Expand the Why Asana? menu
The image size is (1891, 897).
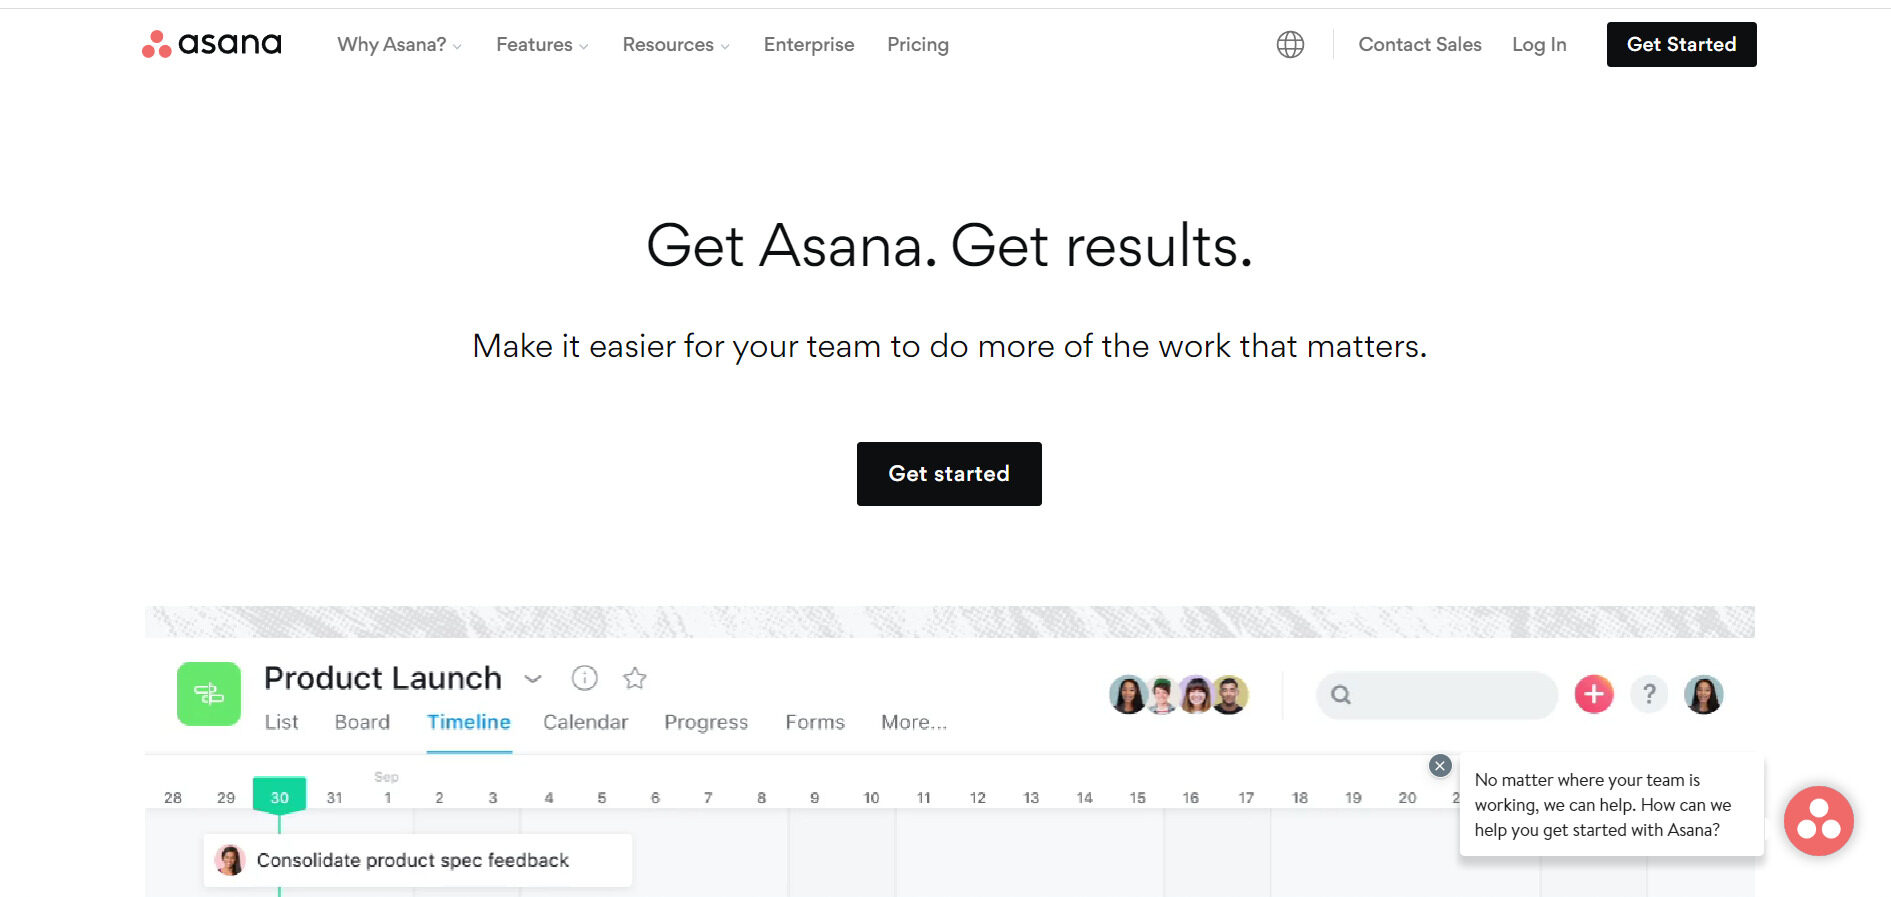tap(399, 45)
